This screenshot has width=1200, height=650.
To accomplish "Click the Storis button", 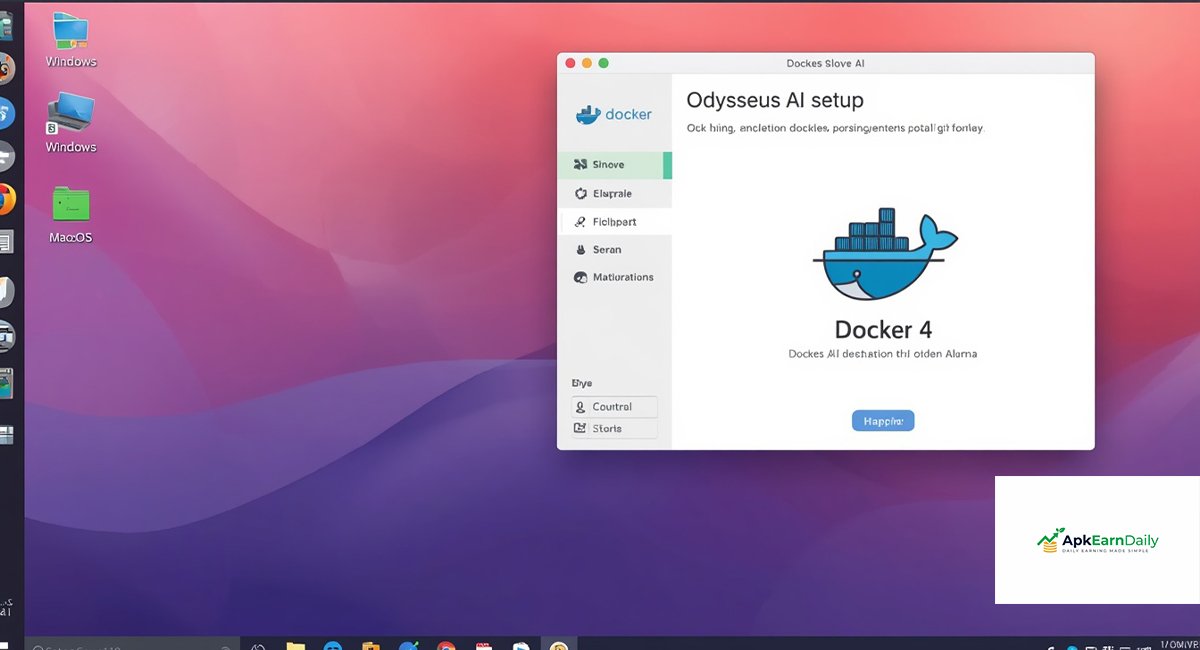I will click(x=614, y=428).
